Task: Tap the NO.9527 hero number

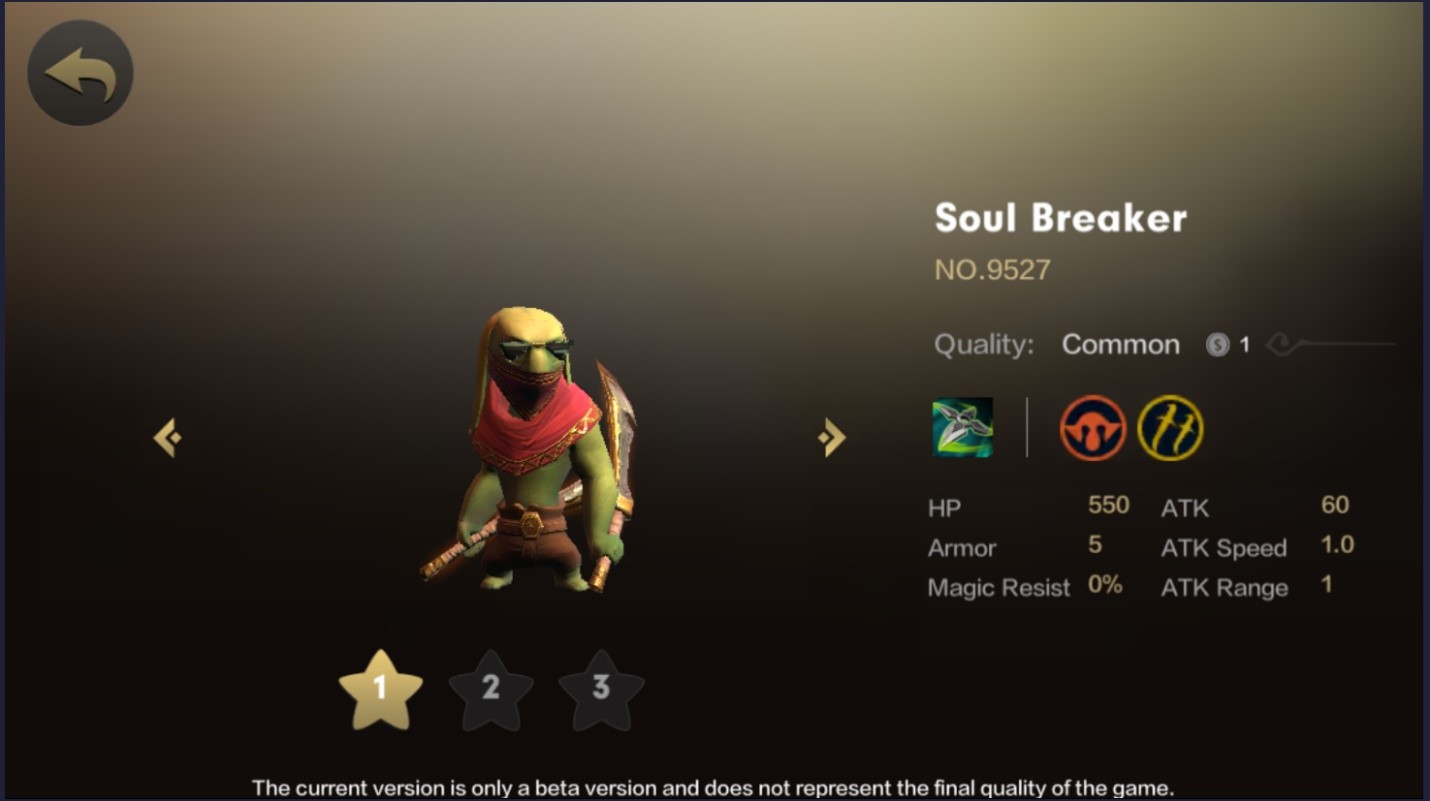Action: [992, 270]
